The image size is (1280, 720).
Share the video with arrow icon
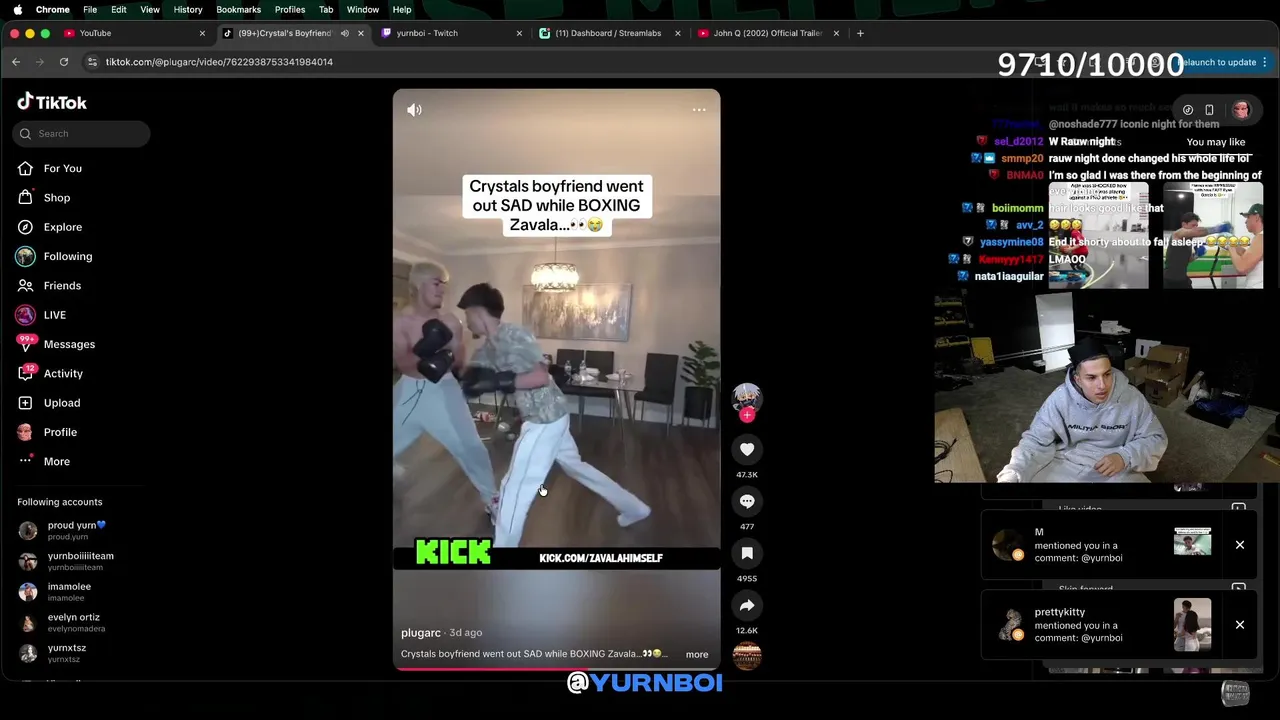(x=747, y=606)
